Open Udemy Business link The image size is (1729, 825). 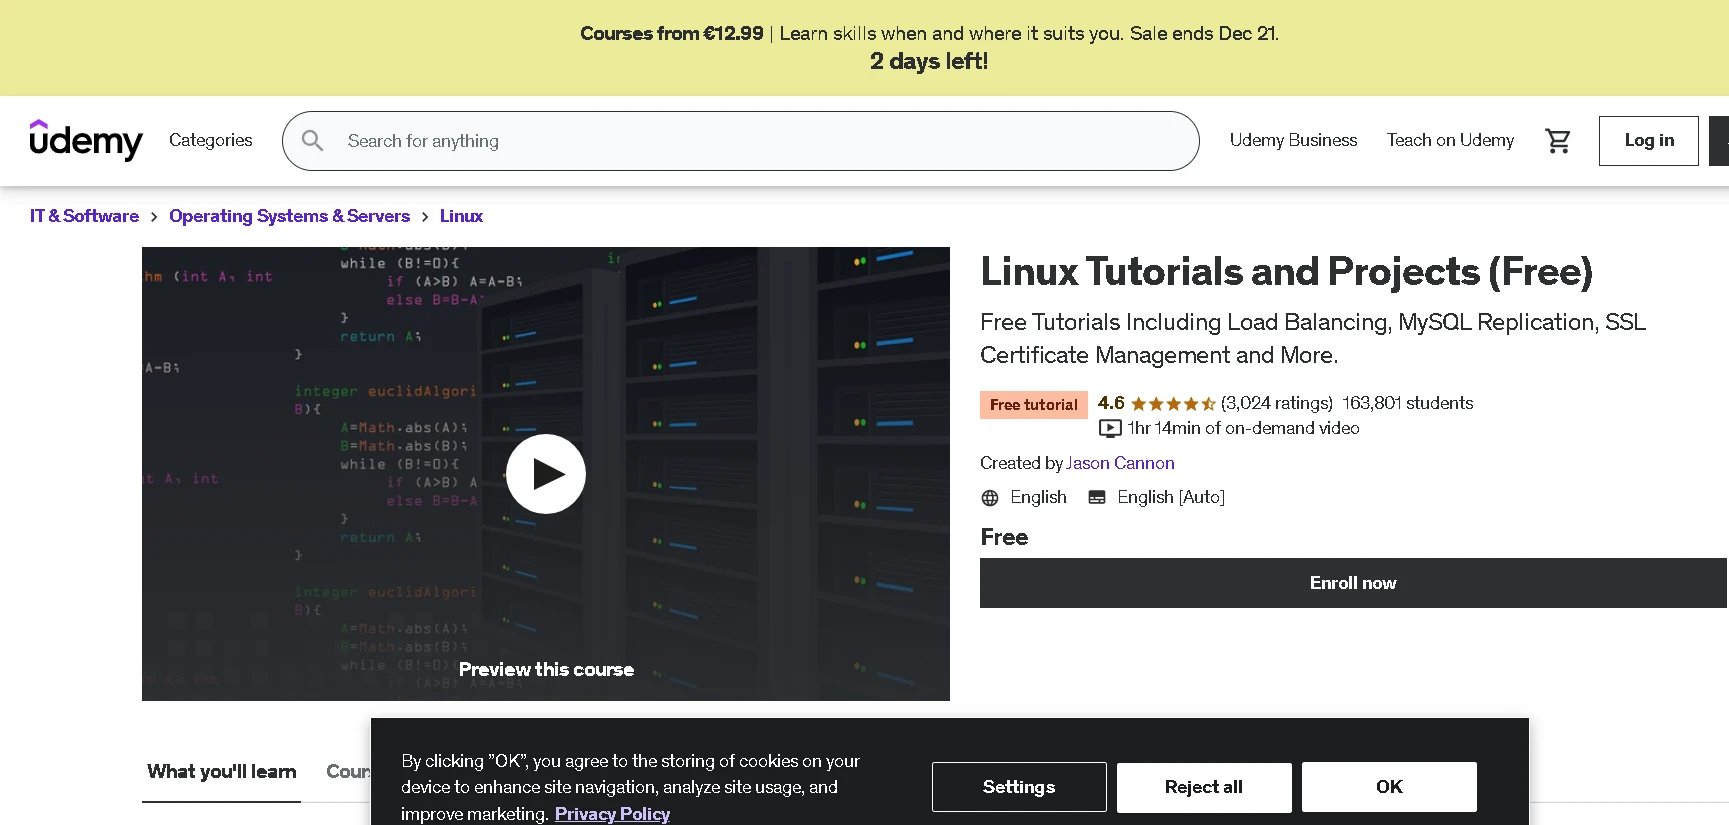[1293, 140]
